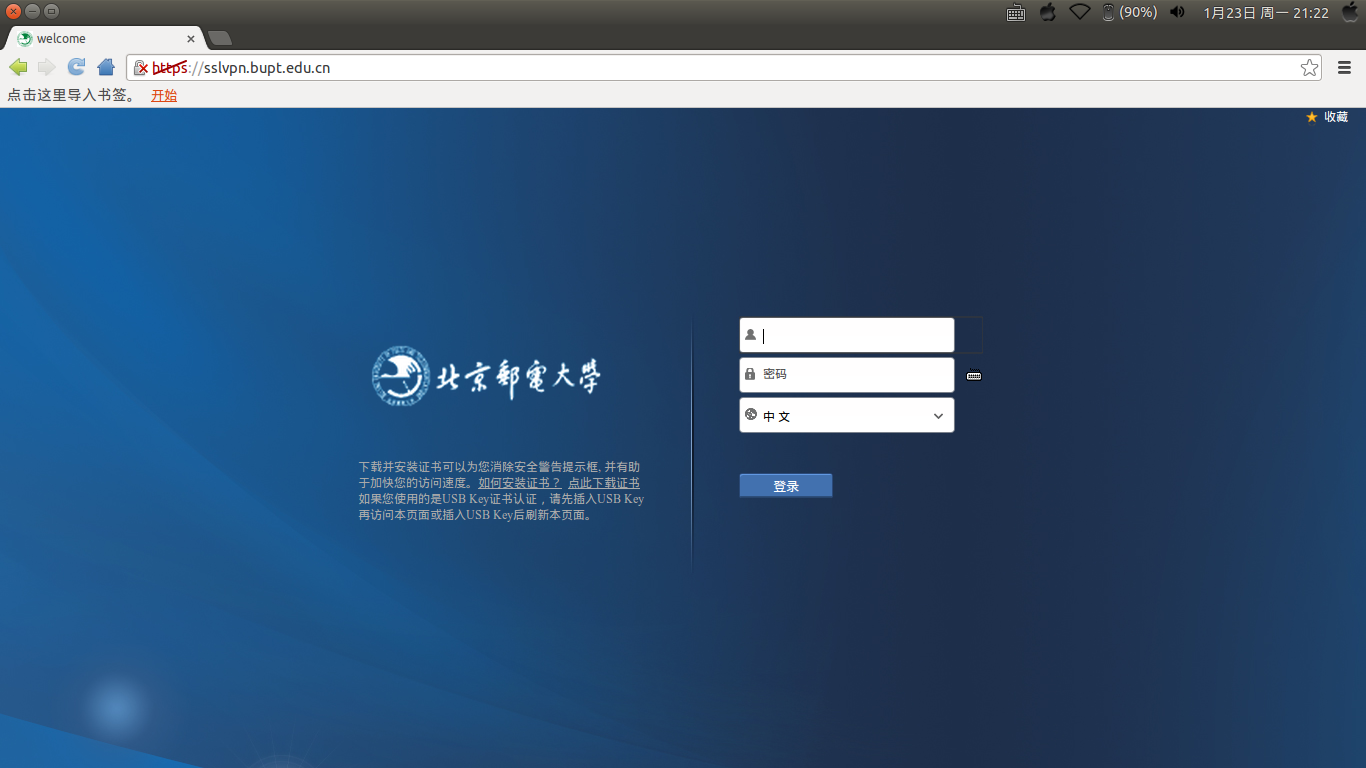Viewport: 1366px width, 768px height.
Task: Click the insecure https lock icon
Action: coord(141,68)
